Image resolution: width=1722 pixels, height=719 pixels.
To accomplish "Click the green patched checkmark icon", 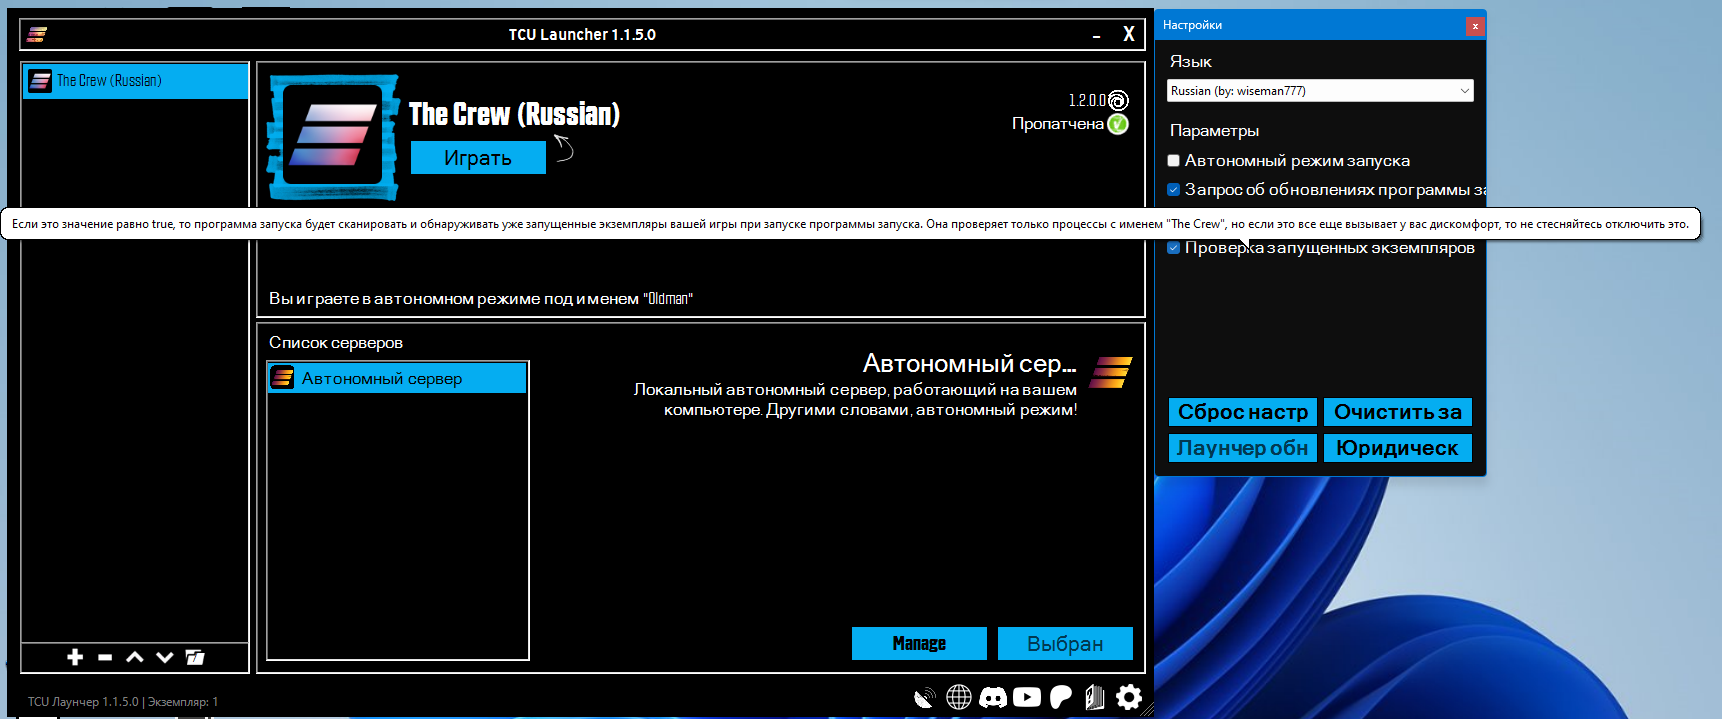I will [x=1118, y=124].
